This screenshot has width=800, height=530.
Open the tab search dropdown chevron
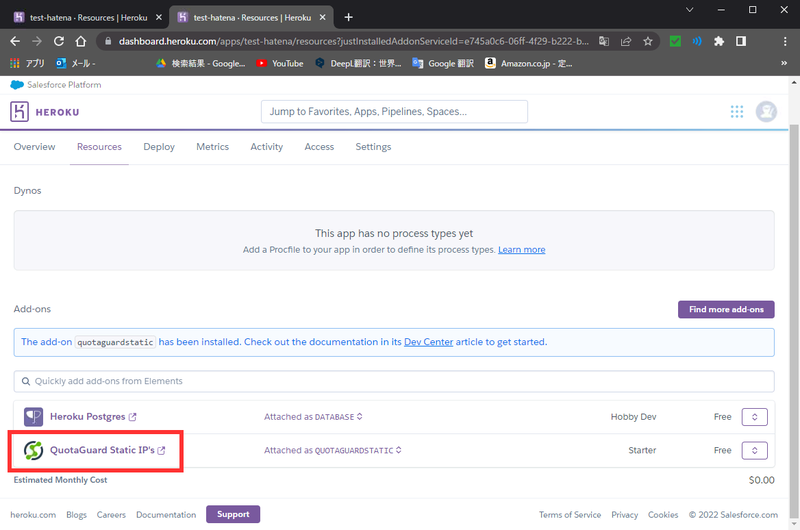pos(689,10)
